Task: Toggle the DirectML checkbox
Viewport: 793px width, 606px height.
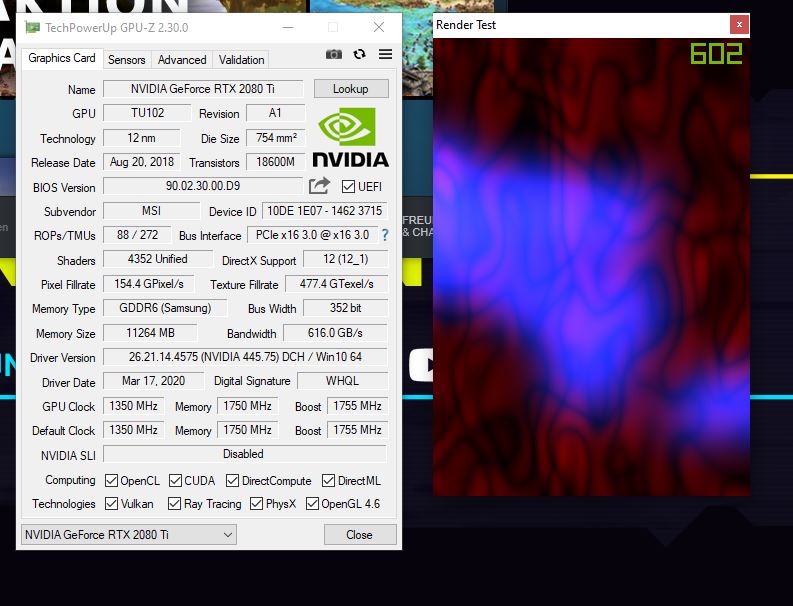Action: (328, 481)
